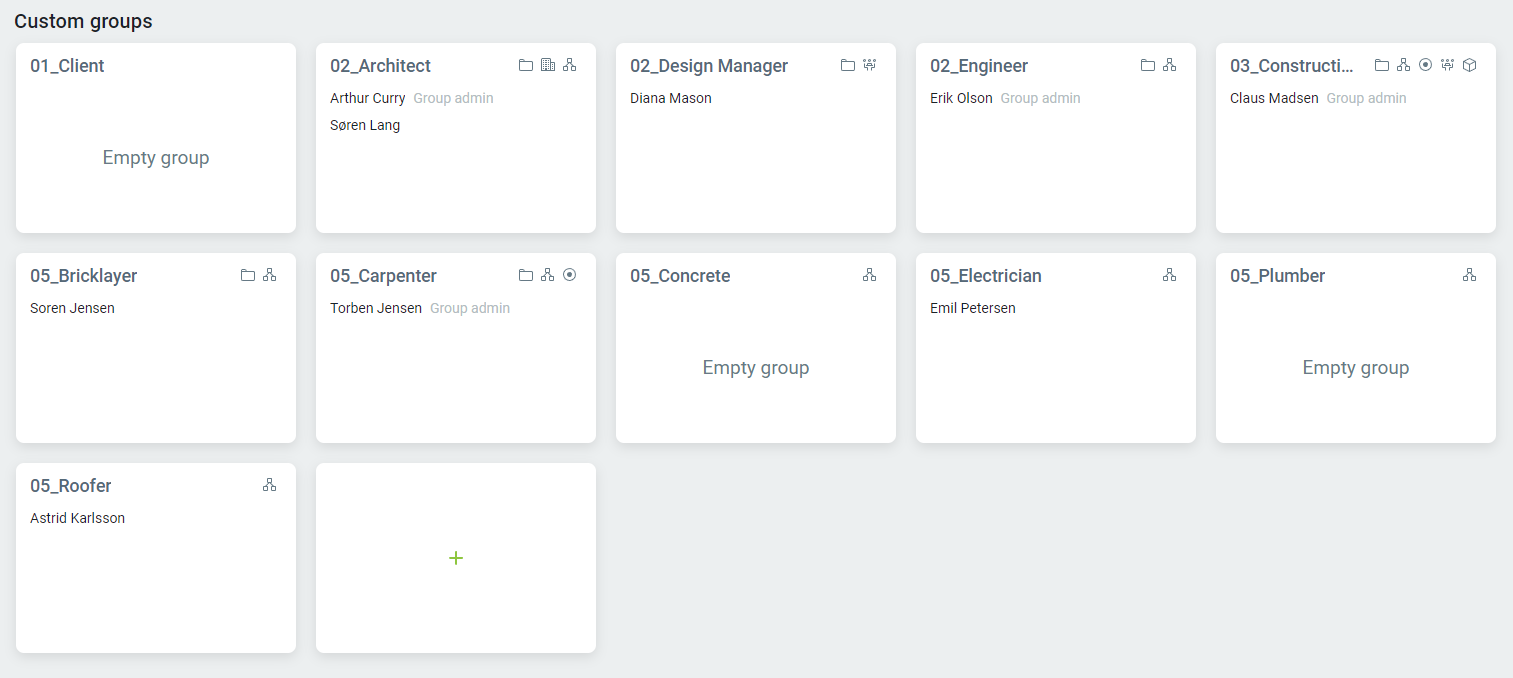
Task: Click the folder icon on 02_Architect card
Action: [x=525, y=65]
